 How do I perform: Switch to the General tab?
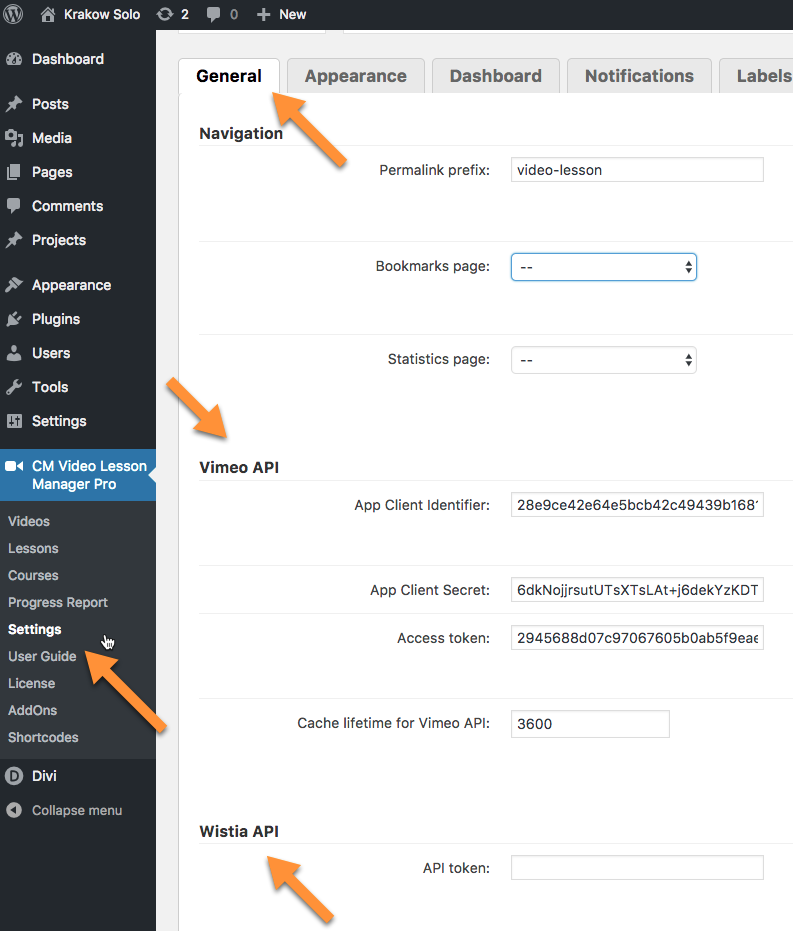pos(229,76)
